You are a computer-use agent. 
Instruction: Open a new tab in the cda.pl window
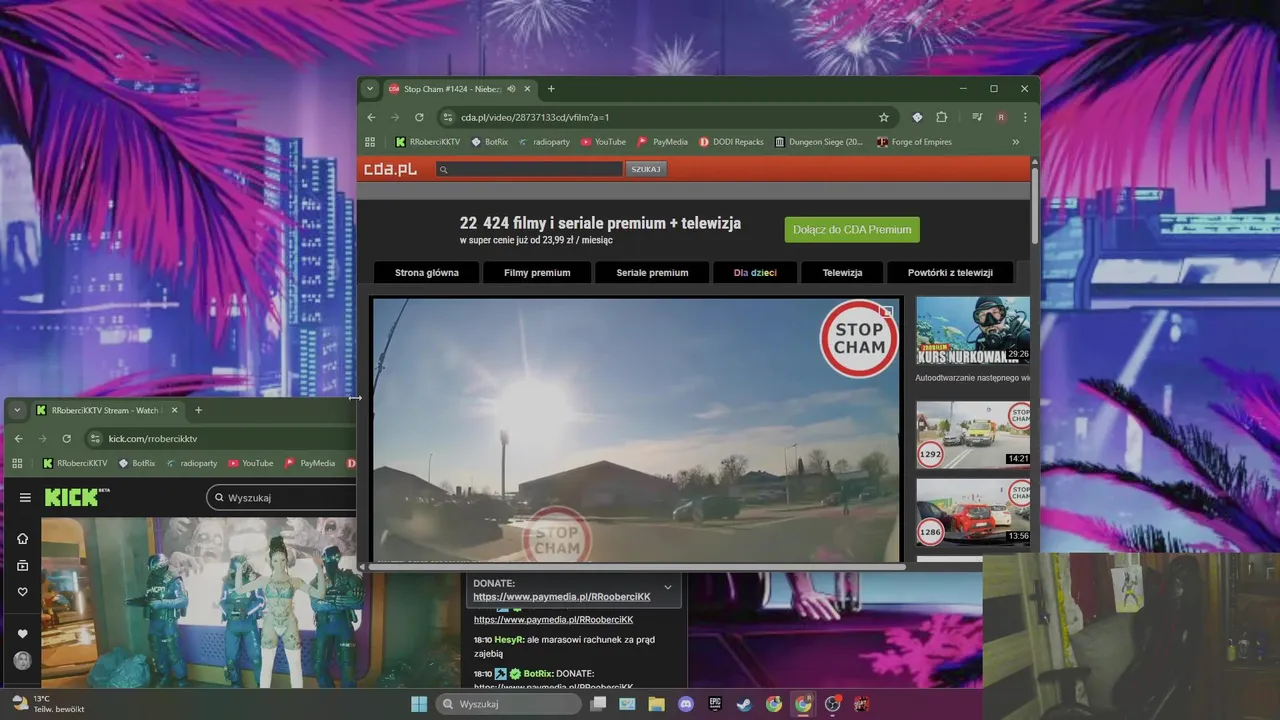pos(551,89)
